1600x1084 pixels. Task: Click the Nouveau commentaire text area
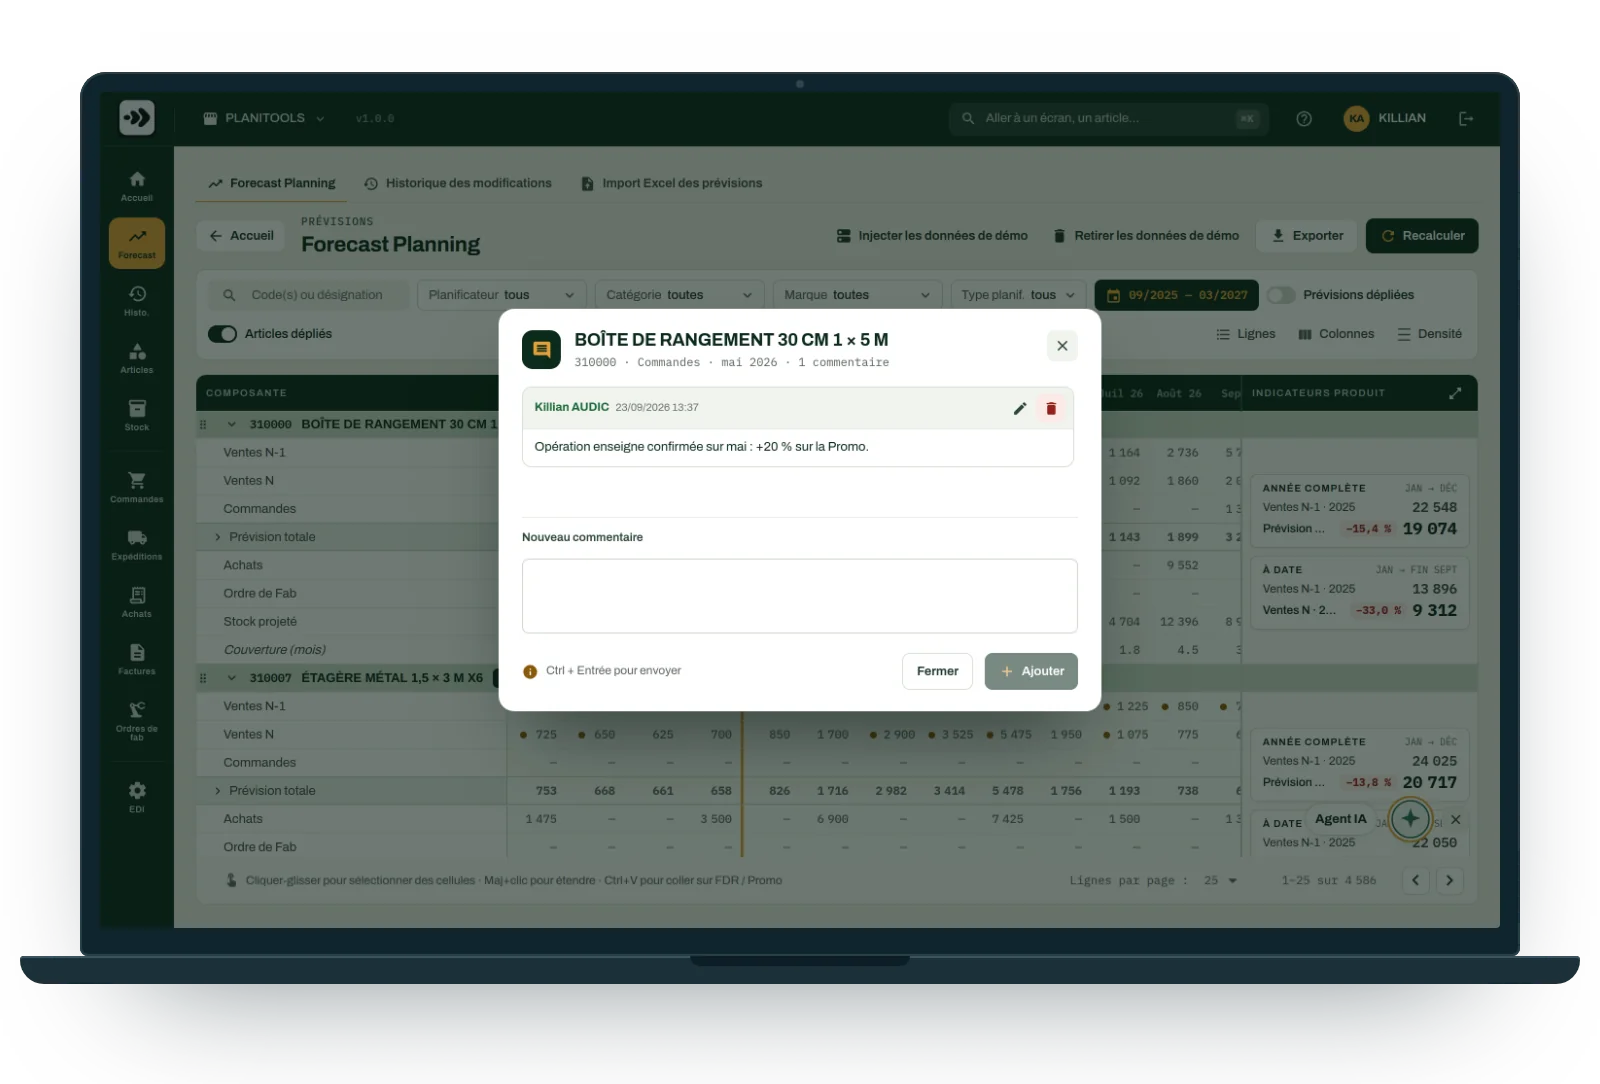pyautogui.click(x=800, y=596)
